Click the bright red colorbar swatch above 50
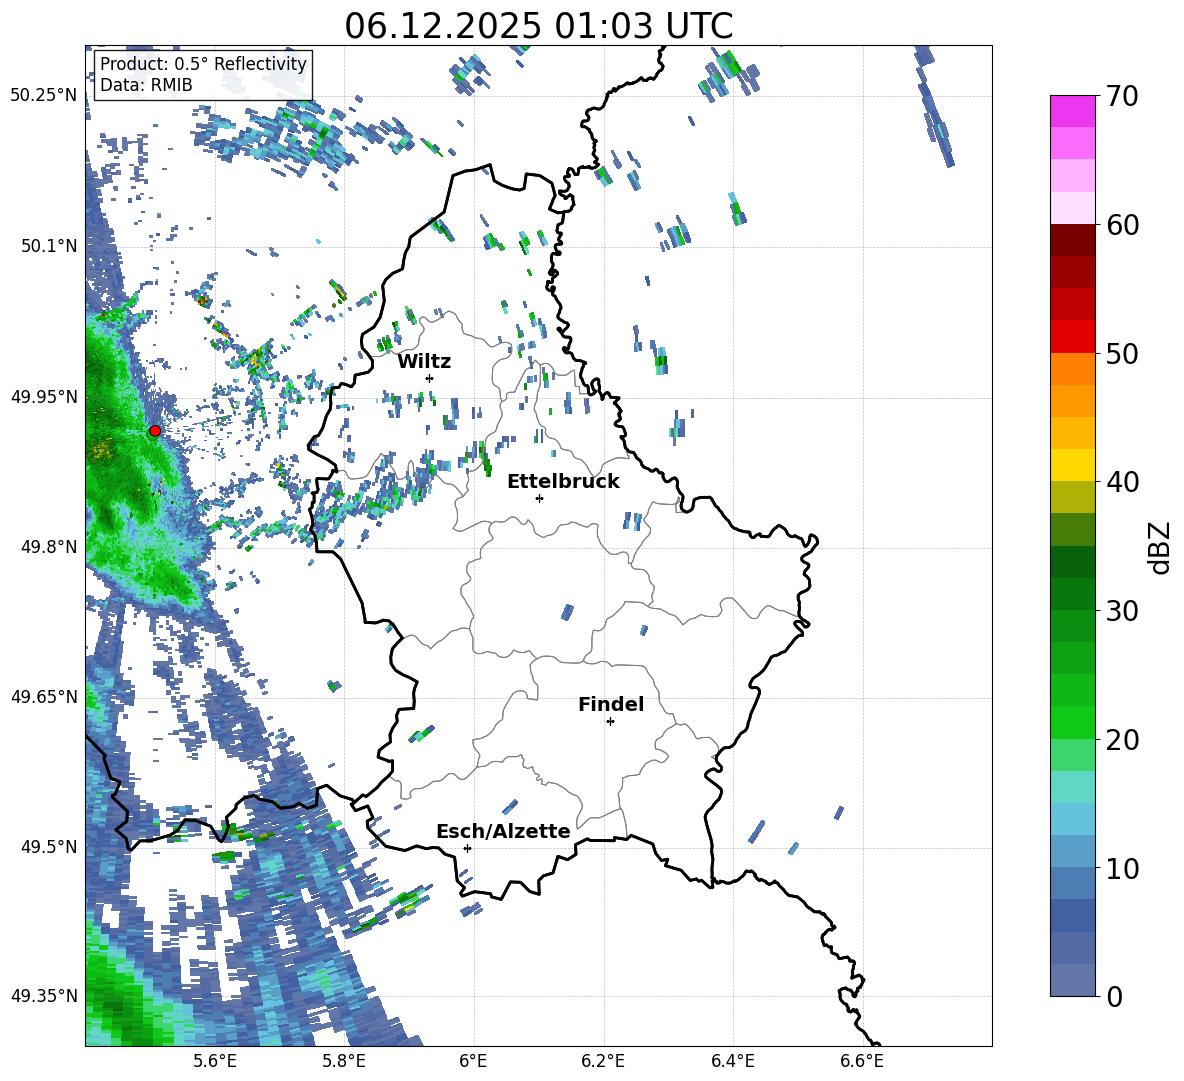This screenshot has width=1184, height=1081. (1072, 337)
